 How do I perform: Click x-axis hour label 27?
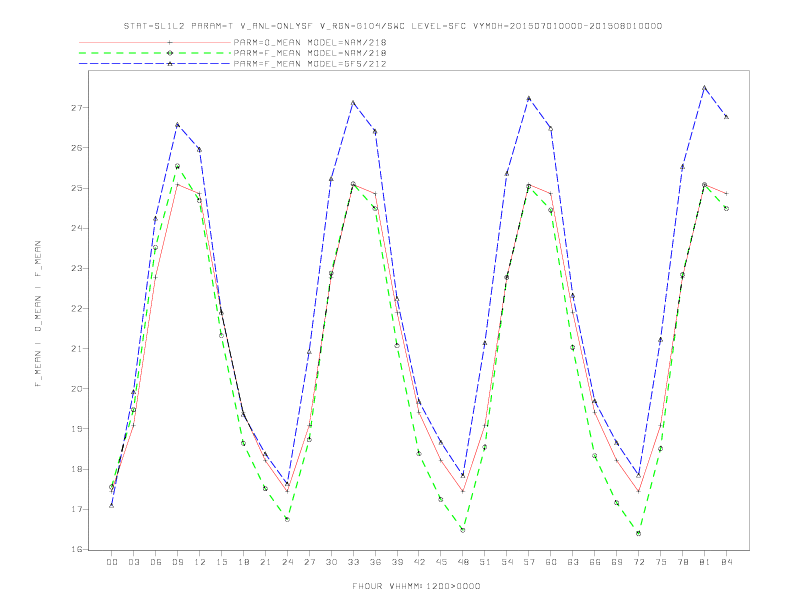click(x=309, y=562)
